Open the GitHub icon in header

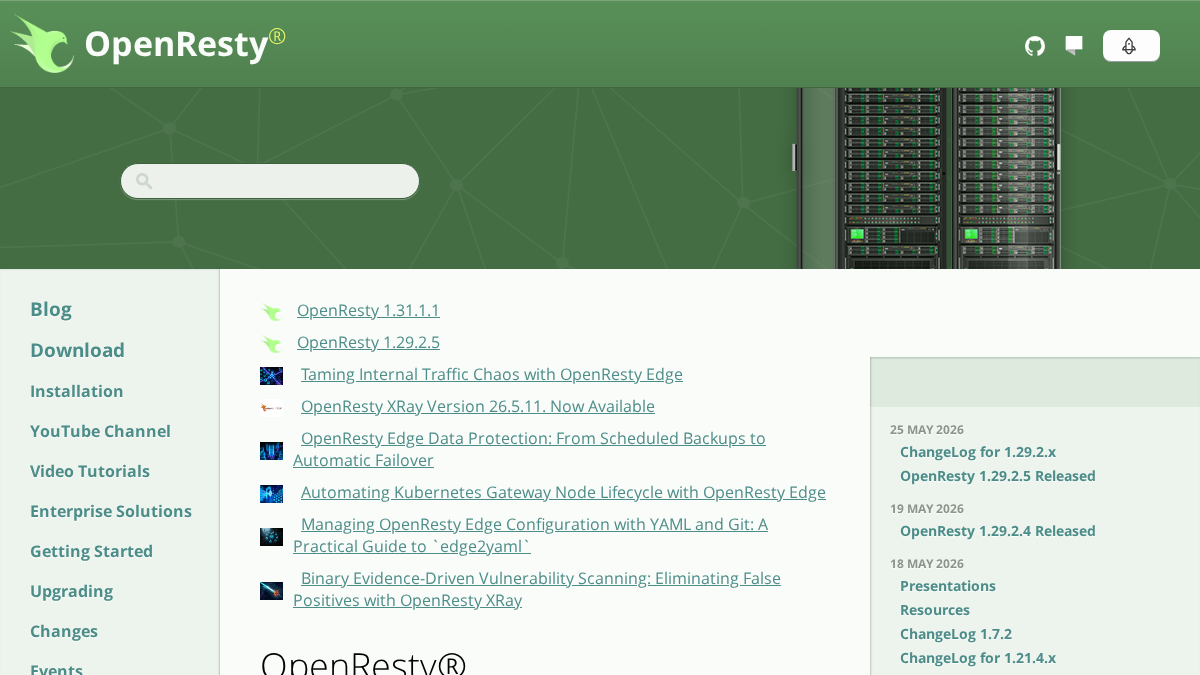point(1035,46)
